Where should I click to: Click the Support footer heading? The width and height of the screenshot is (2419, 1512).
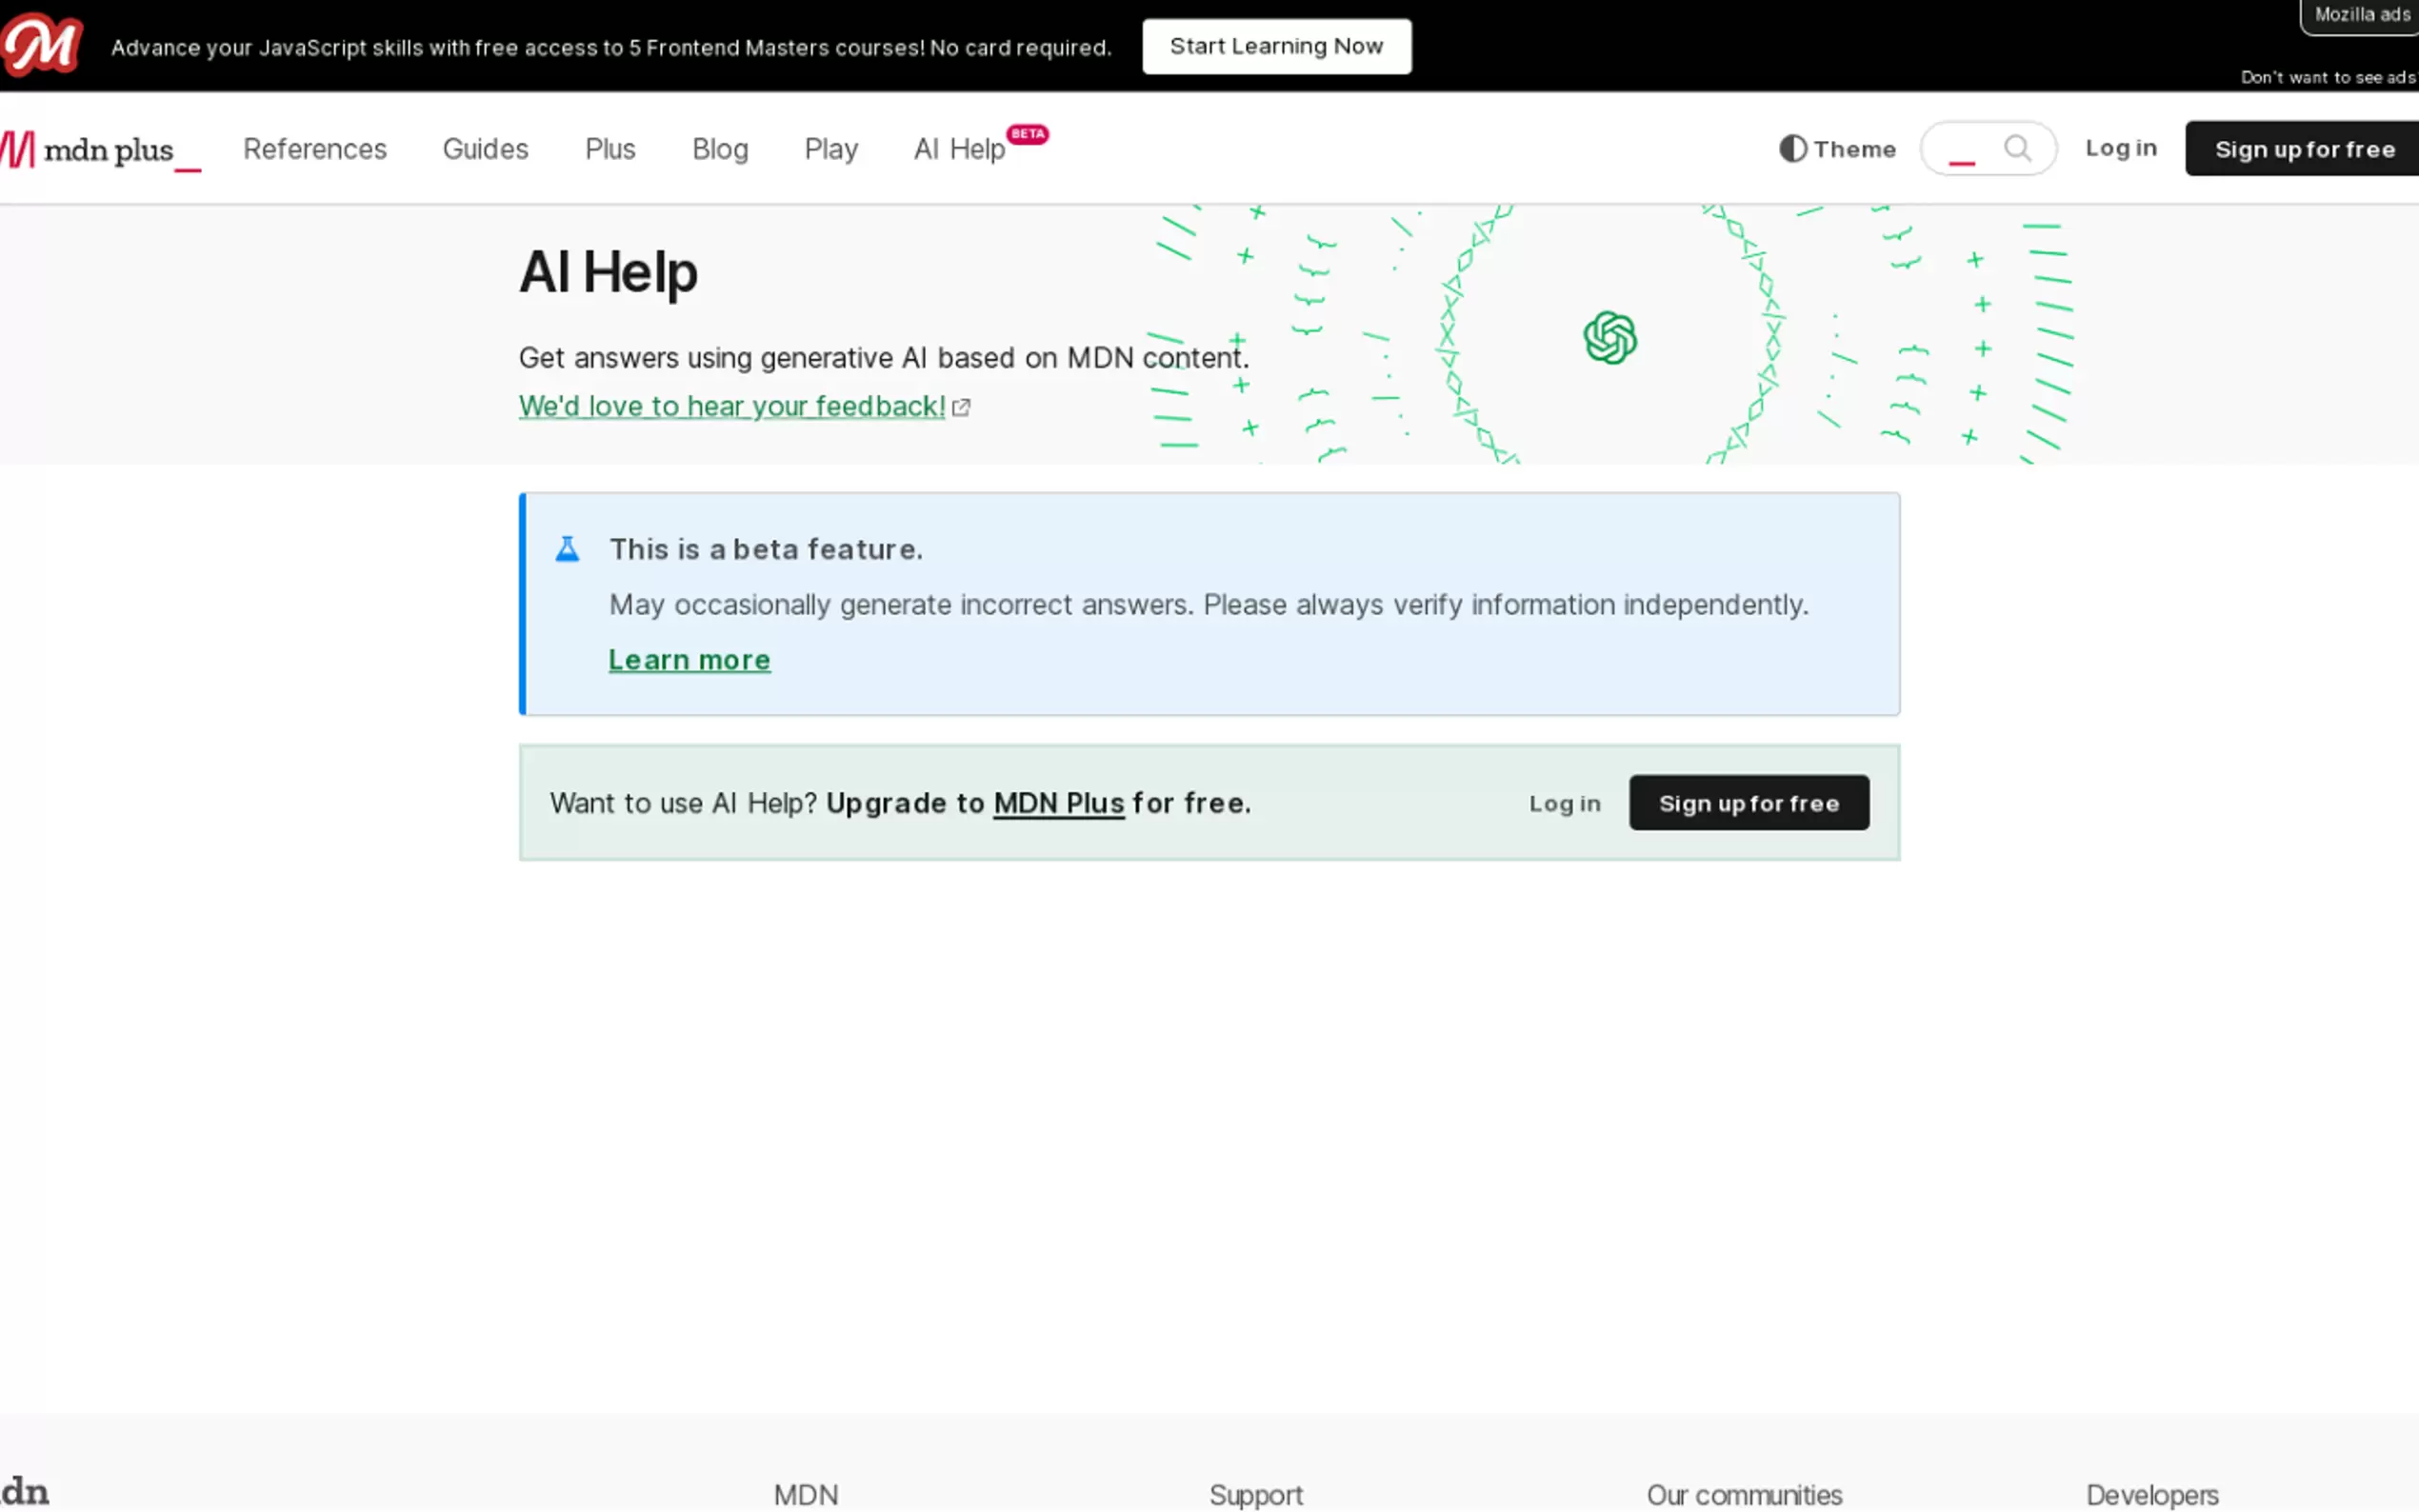click(1256, 1495)
